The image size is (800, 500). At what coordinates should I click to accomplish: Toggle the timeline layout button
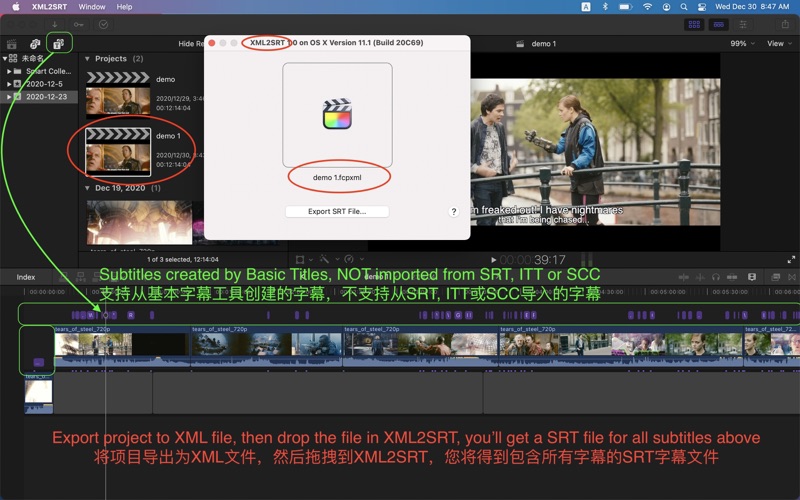[718, 24]
